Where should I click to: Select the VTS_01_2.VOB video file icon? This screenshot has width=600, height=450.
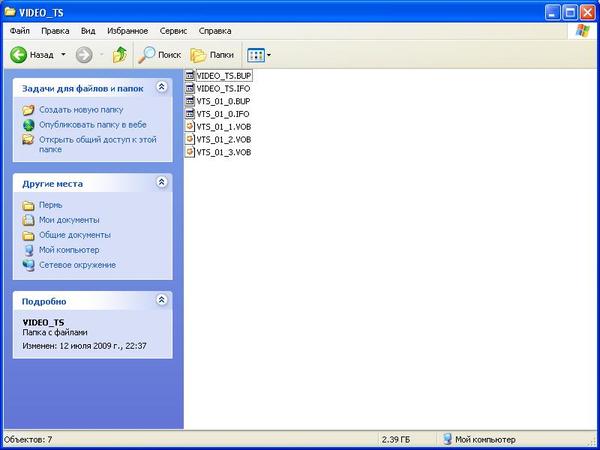tap(190, 139)
